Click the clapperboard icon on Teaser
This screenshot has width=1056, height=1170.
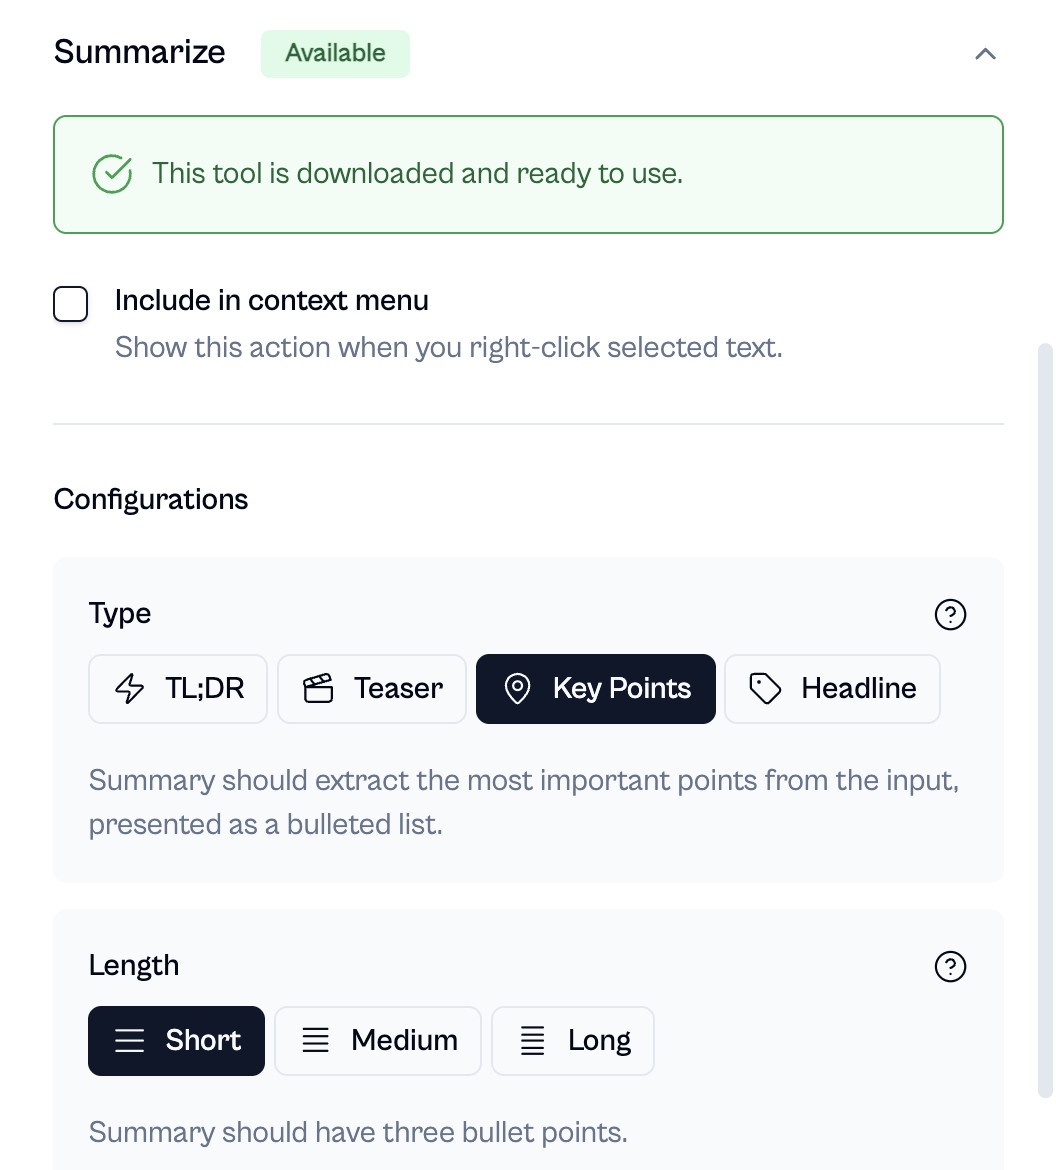pos(318,689)
